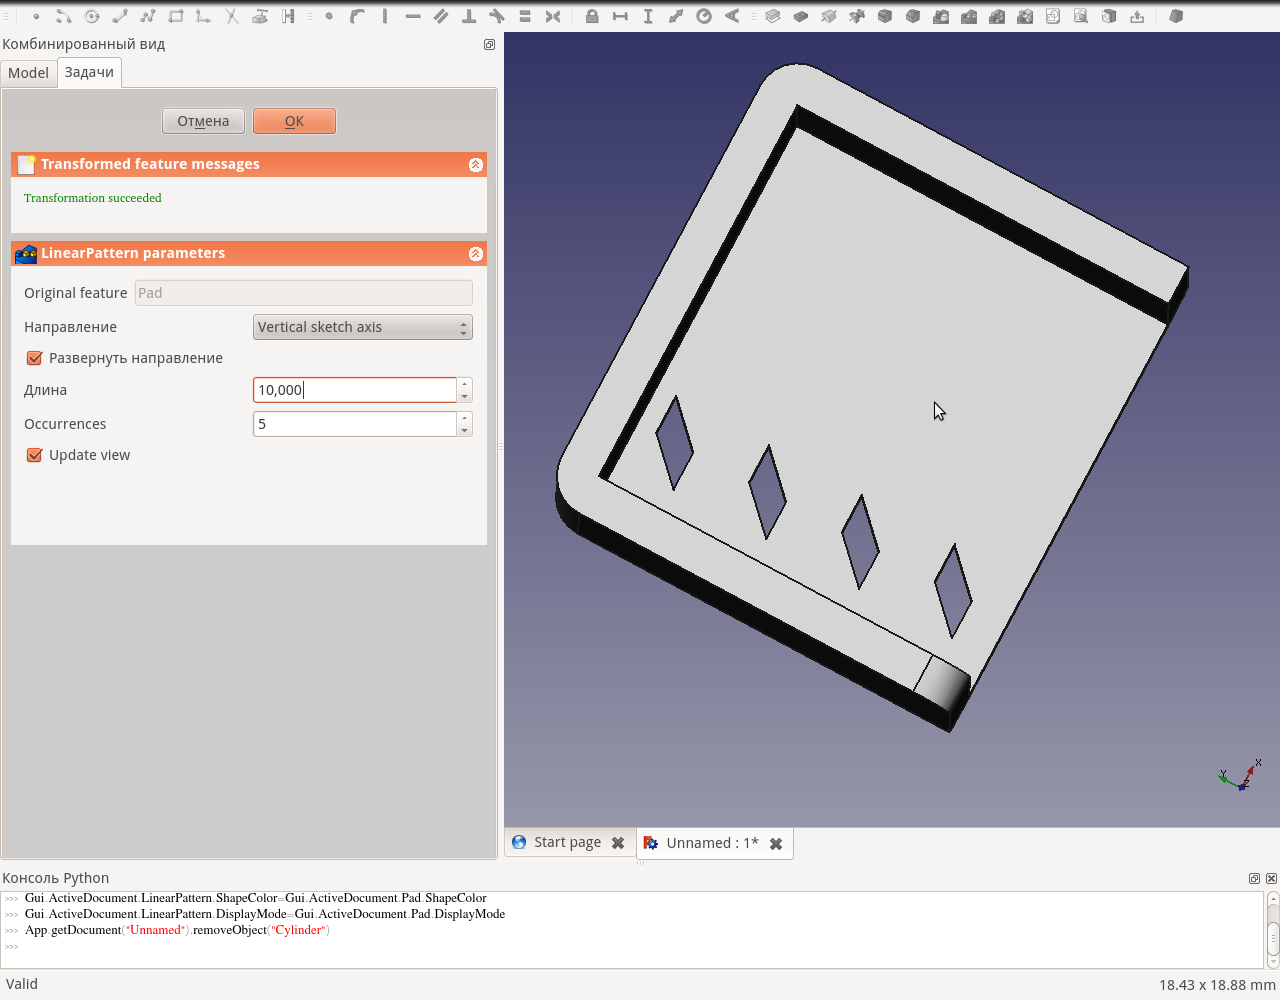
Task: Collapse the Transformed feature messages panel
Action: coord(475,164)
